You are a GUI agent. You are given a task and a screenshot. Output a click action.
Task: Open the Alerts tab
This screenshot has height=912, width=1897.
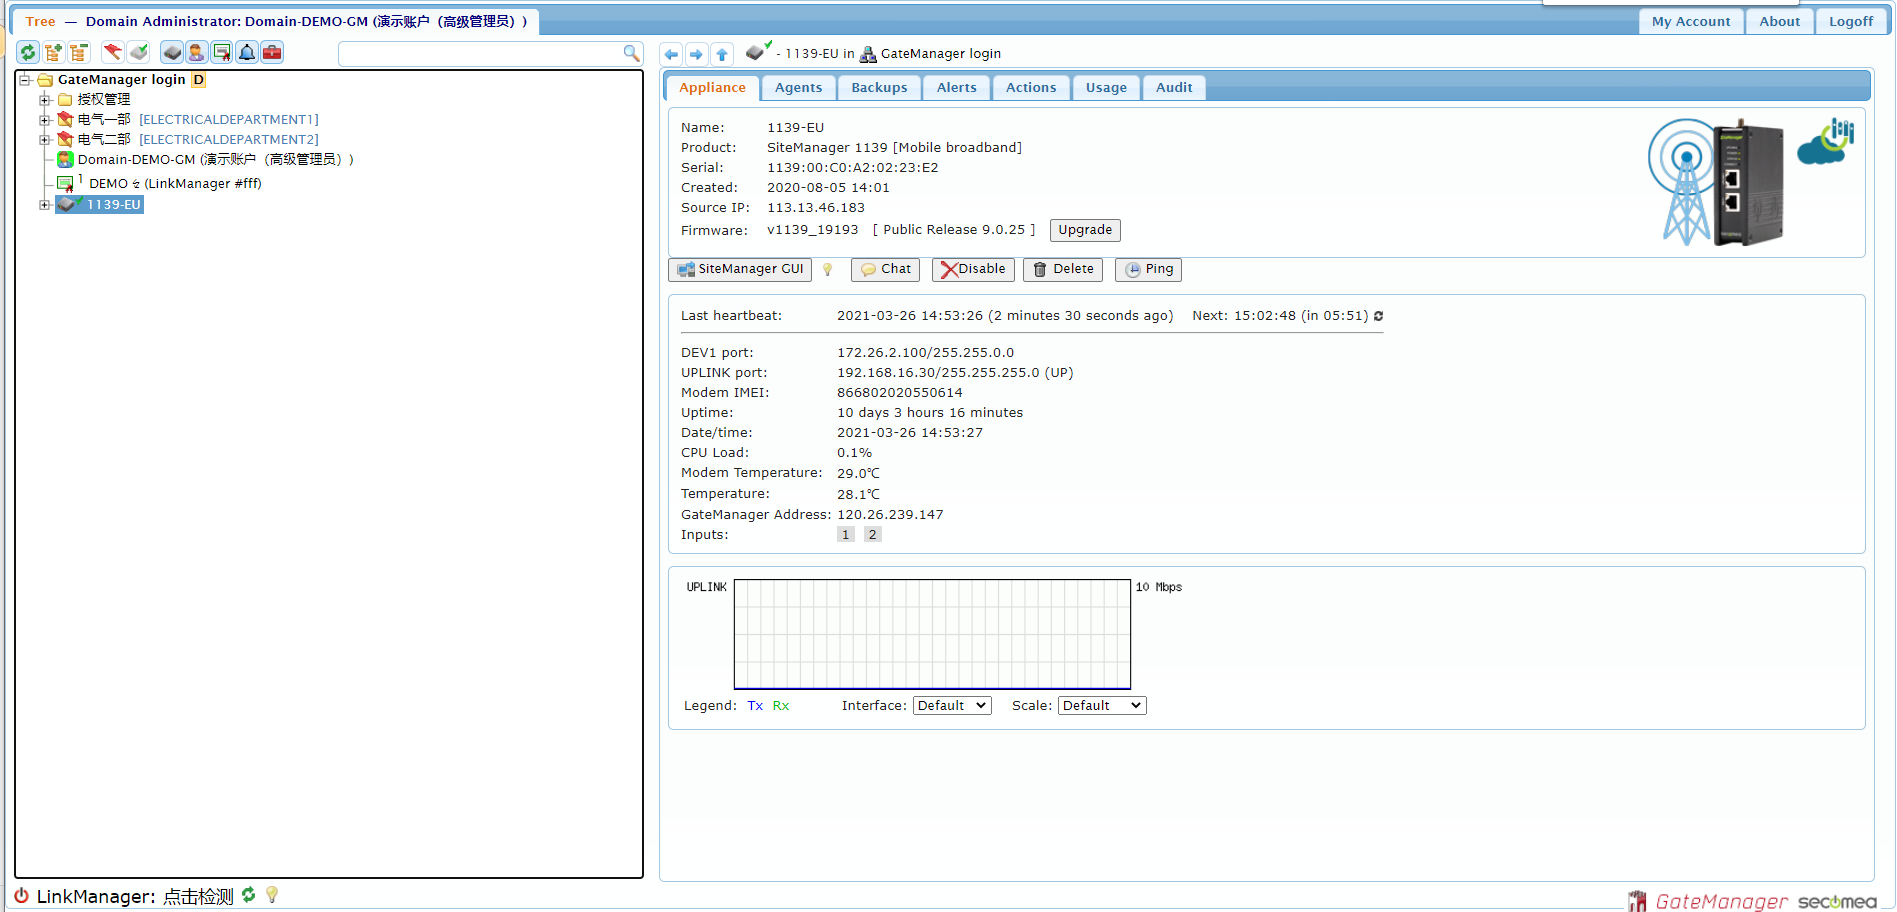[956, 88]
